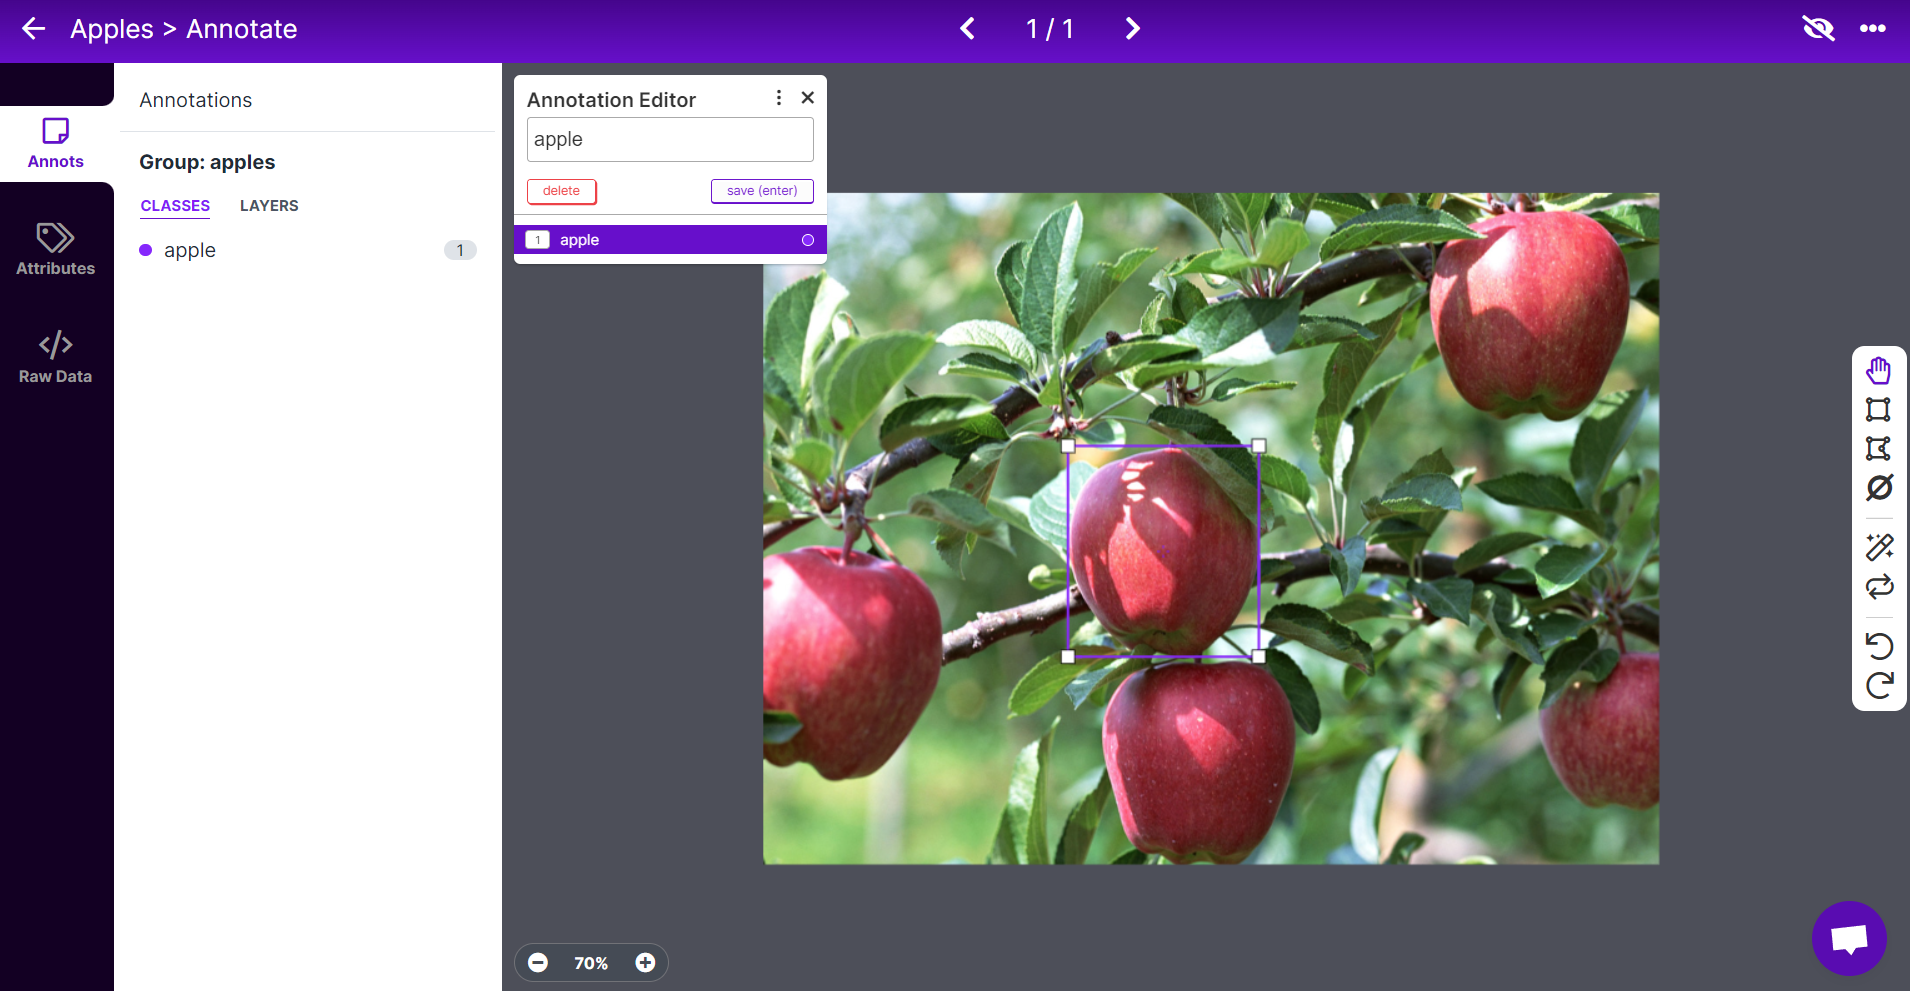Open the Raw Data sidebar panel
The width and height of the screenshot is (1910, 991).
pos(56,357)
